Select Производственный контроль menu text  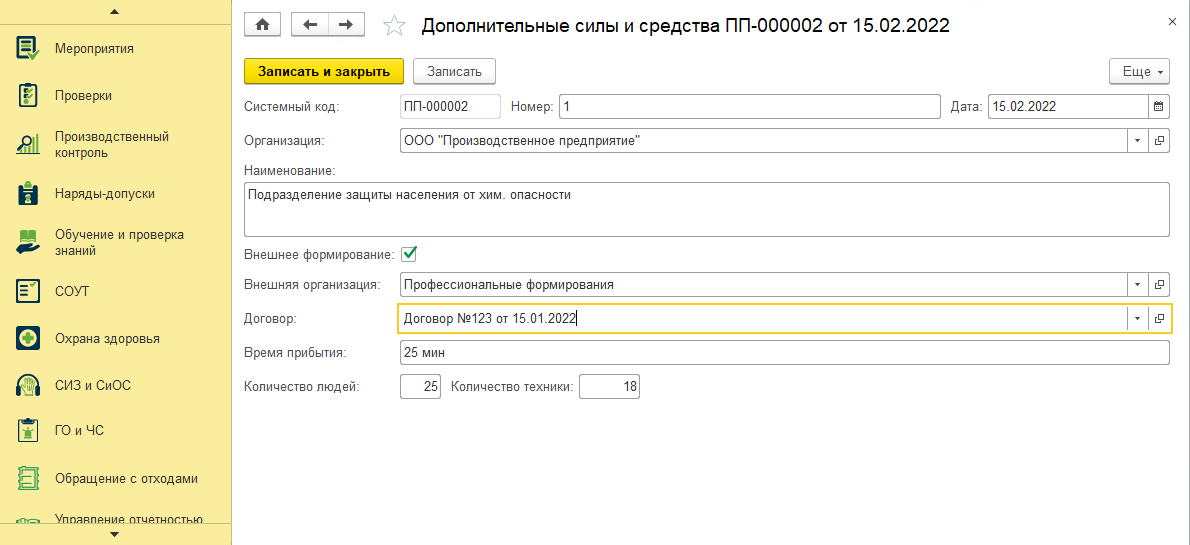[112, 144]
